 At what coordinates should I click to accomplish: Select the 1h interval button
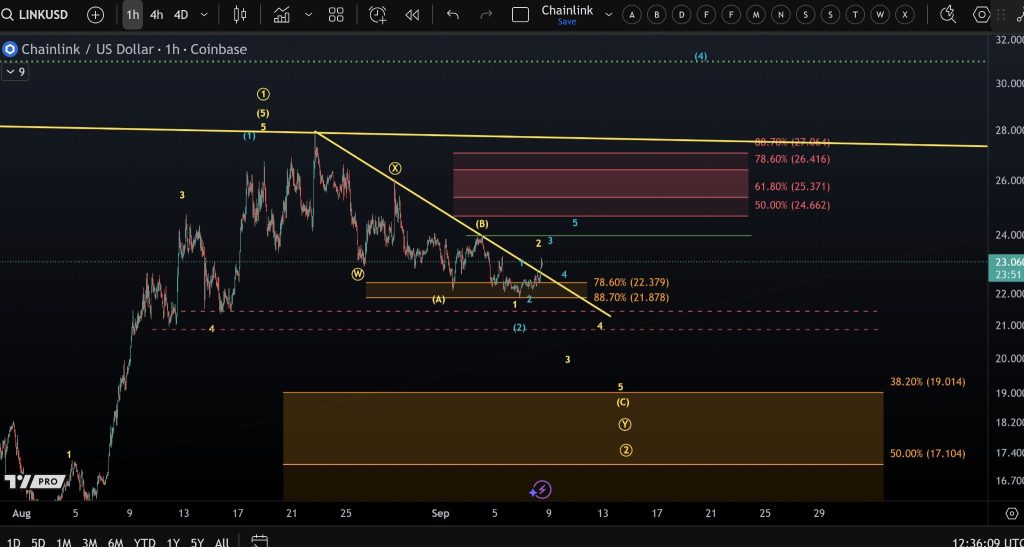132,15
